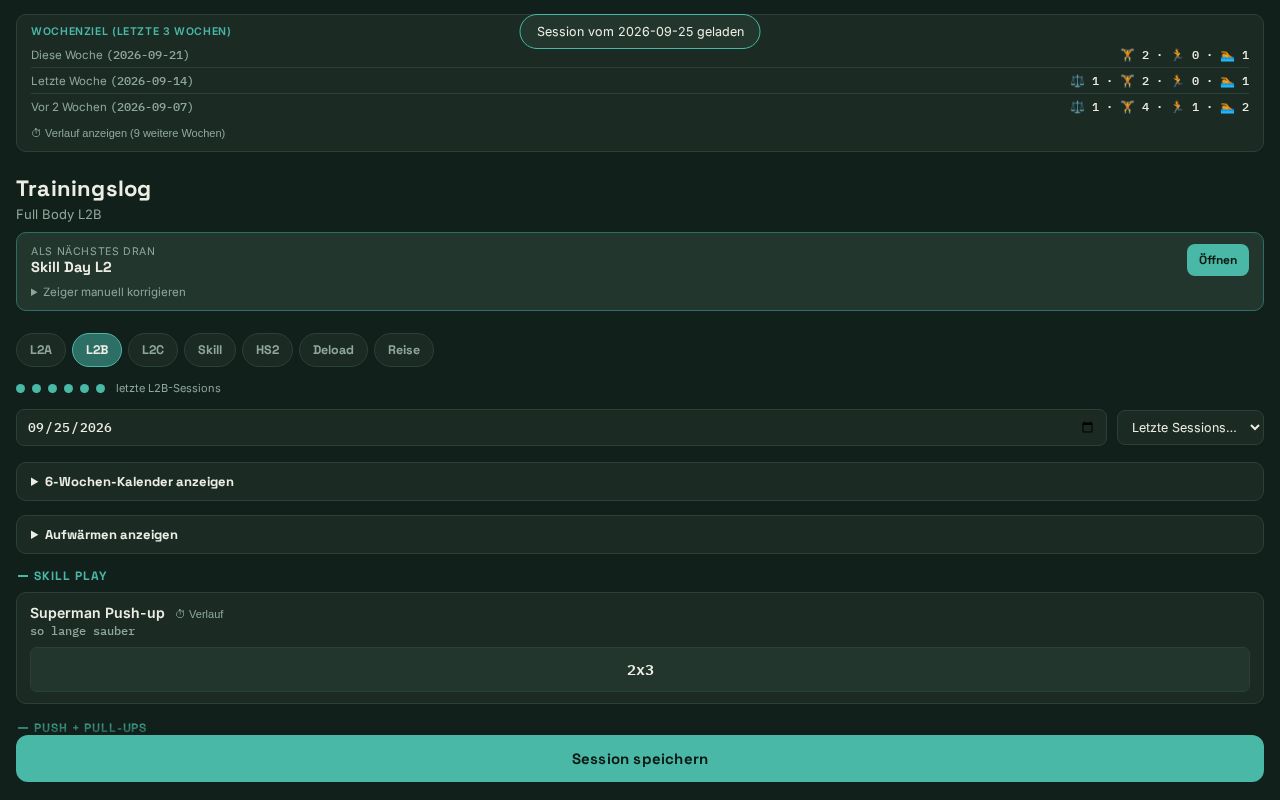Choose the Reise tab

(x=404, y=350)
